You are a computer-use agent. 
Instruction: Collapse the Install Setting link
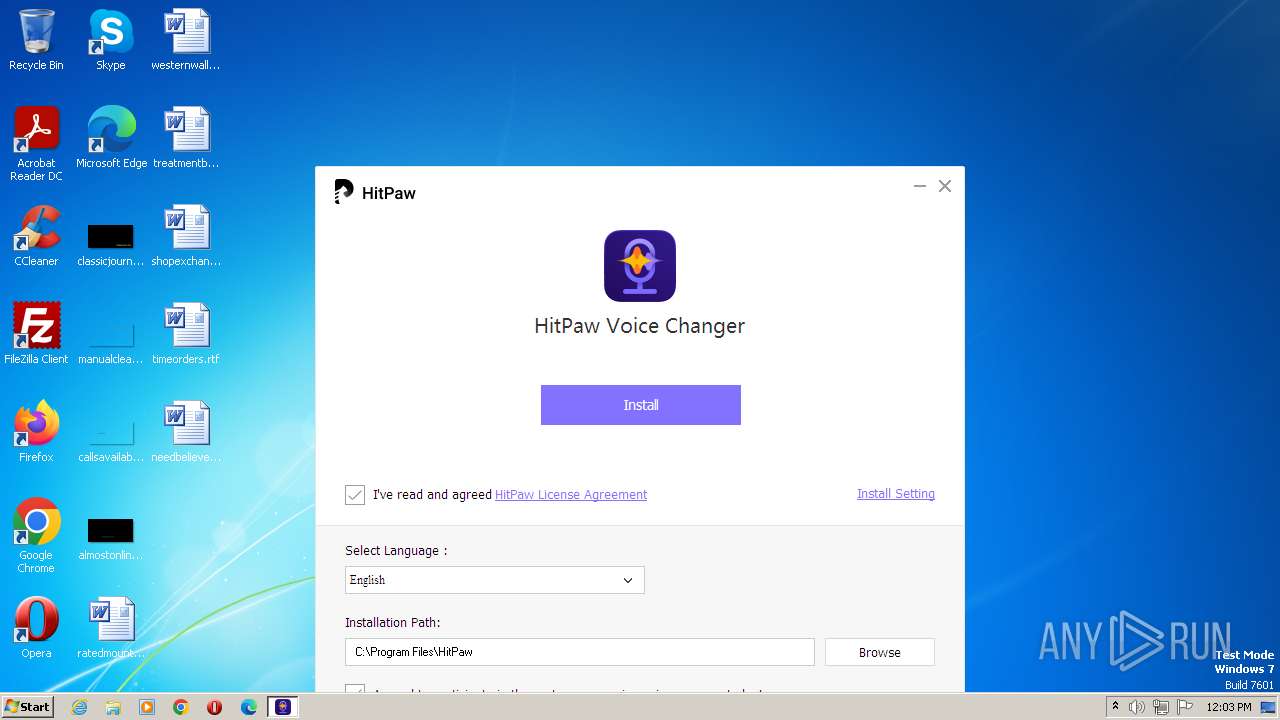896,494
